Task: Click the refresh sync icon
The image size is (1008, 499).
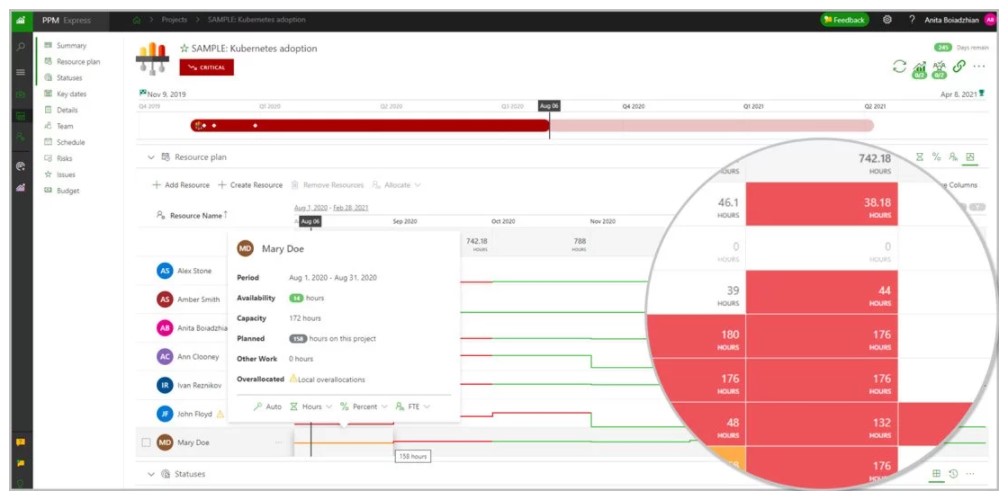Action: tap(899, 66)
